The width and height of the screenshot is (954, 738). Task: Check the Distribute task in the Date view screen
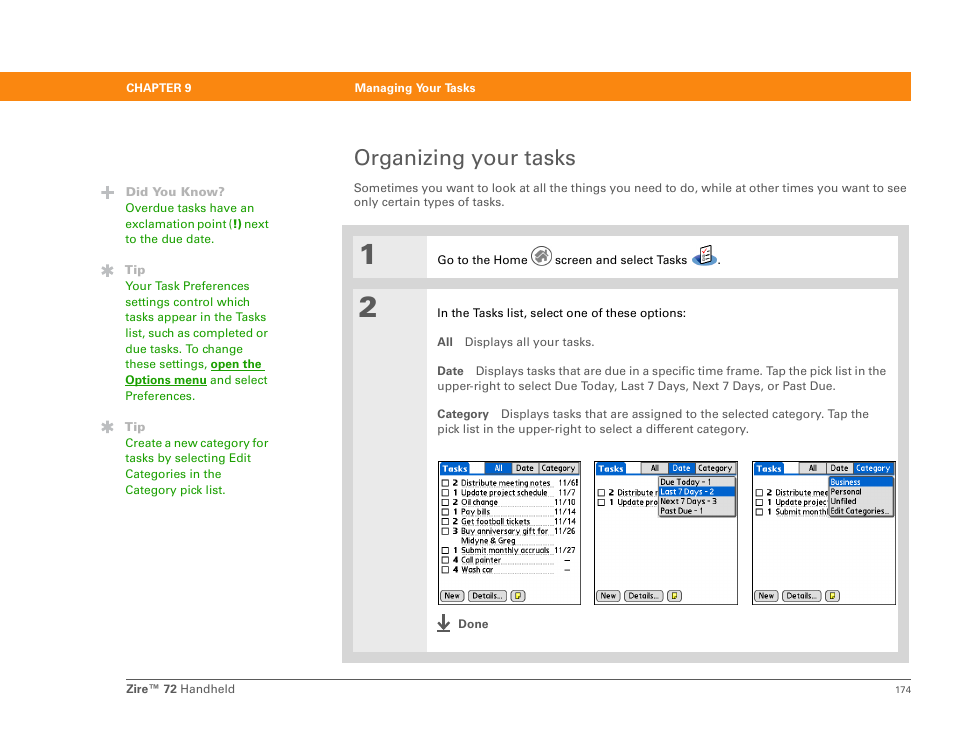point(601,493)
